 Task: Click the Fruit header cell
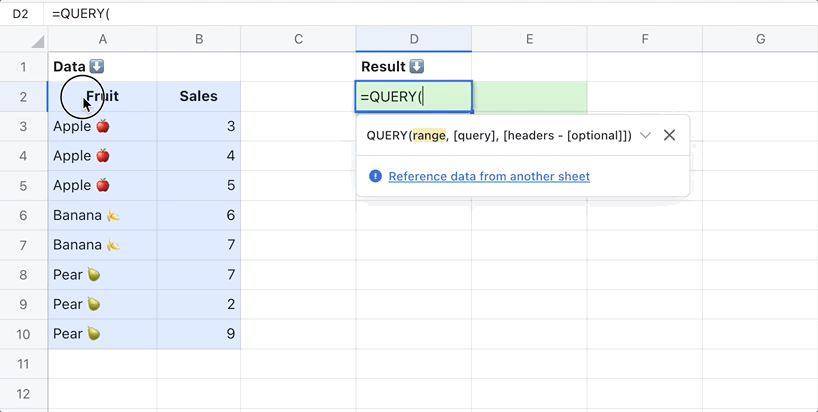coord(102,97)
